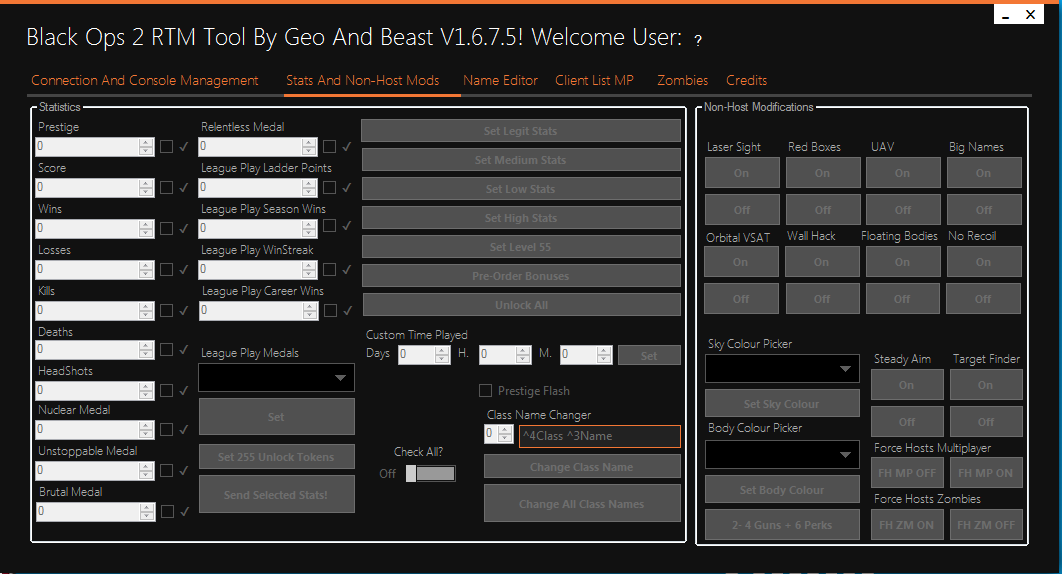Turn Orbital VSAT On

click(741, 262)
